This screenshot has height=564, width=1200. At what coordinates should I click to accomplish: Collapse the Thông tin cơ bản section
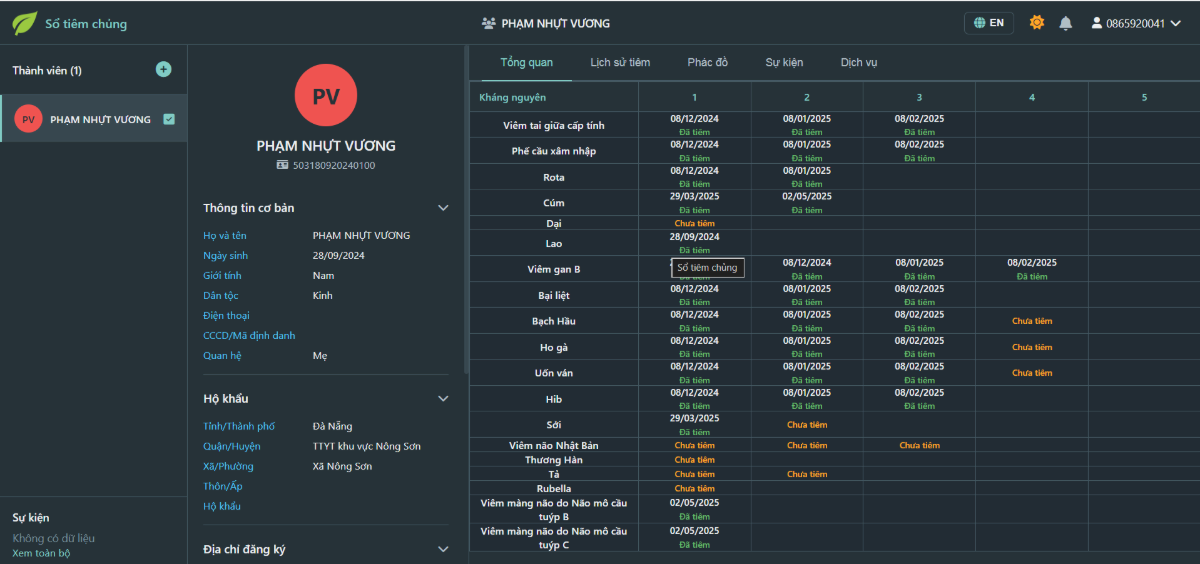point(444,208)
